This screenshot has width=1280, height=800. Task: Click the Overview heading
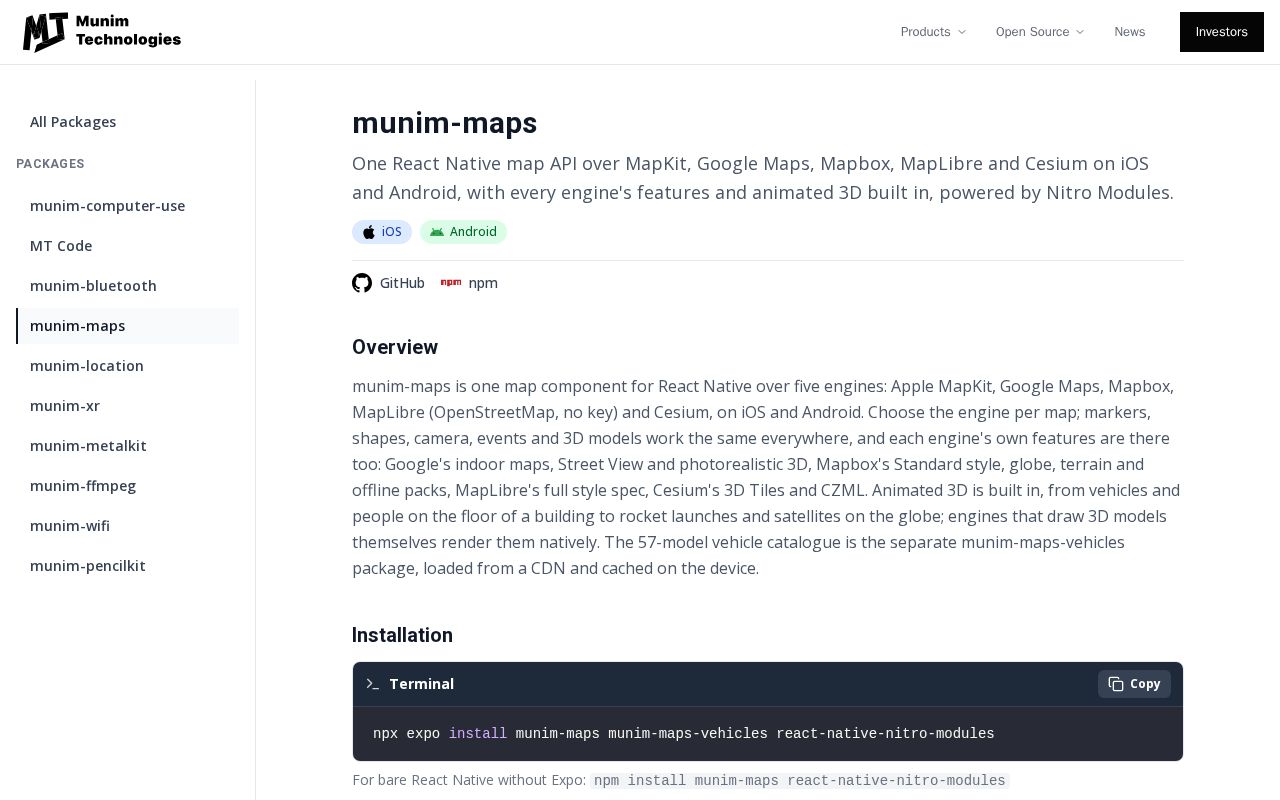(x=395, y=347)
